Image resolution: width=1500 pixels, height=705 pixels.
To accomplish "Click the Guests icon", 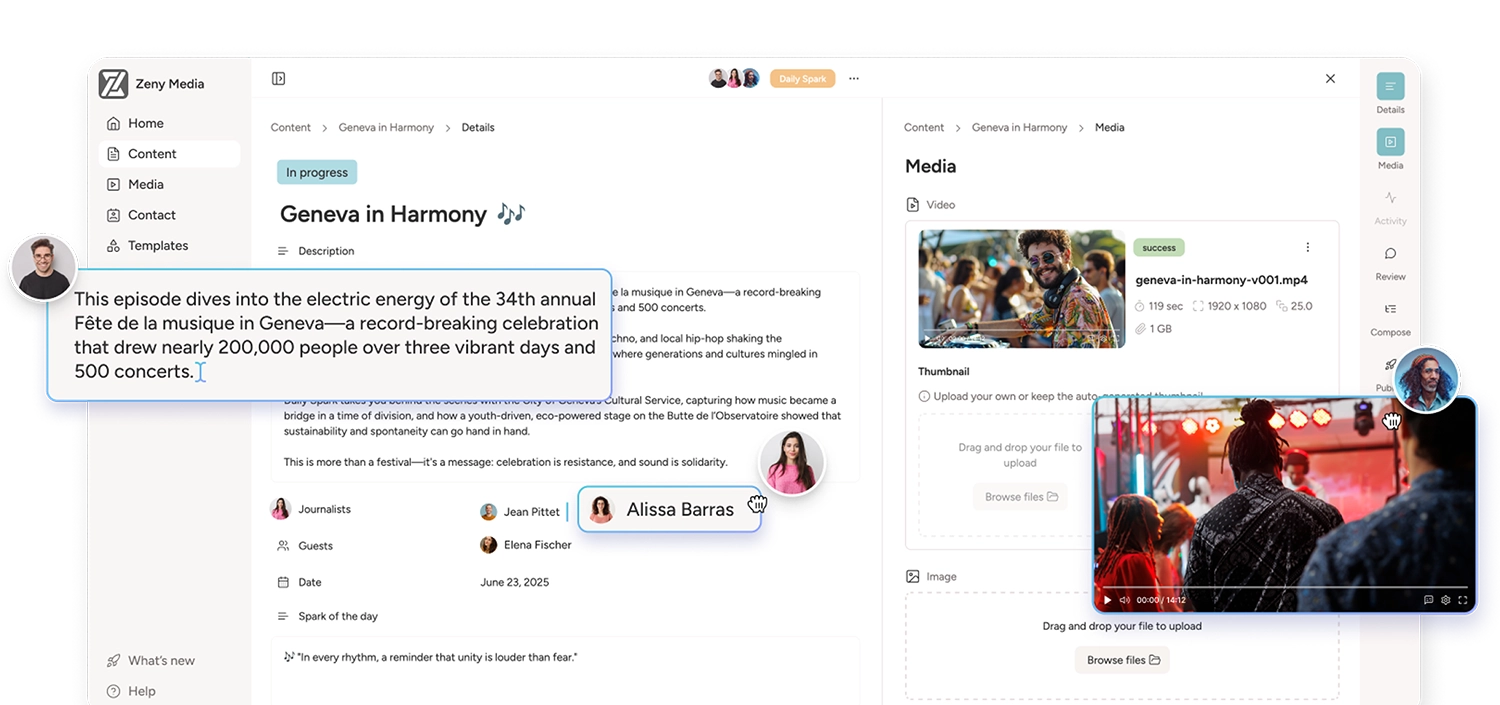I will [x=283, y=546].
